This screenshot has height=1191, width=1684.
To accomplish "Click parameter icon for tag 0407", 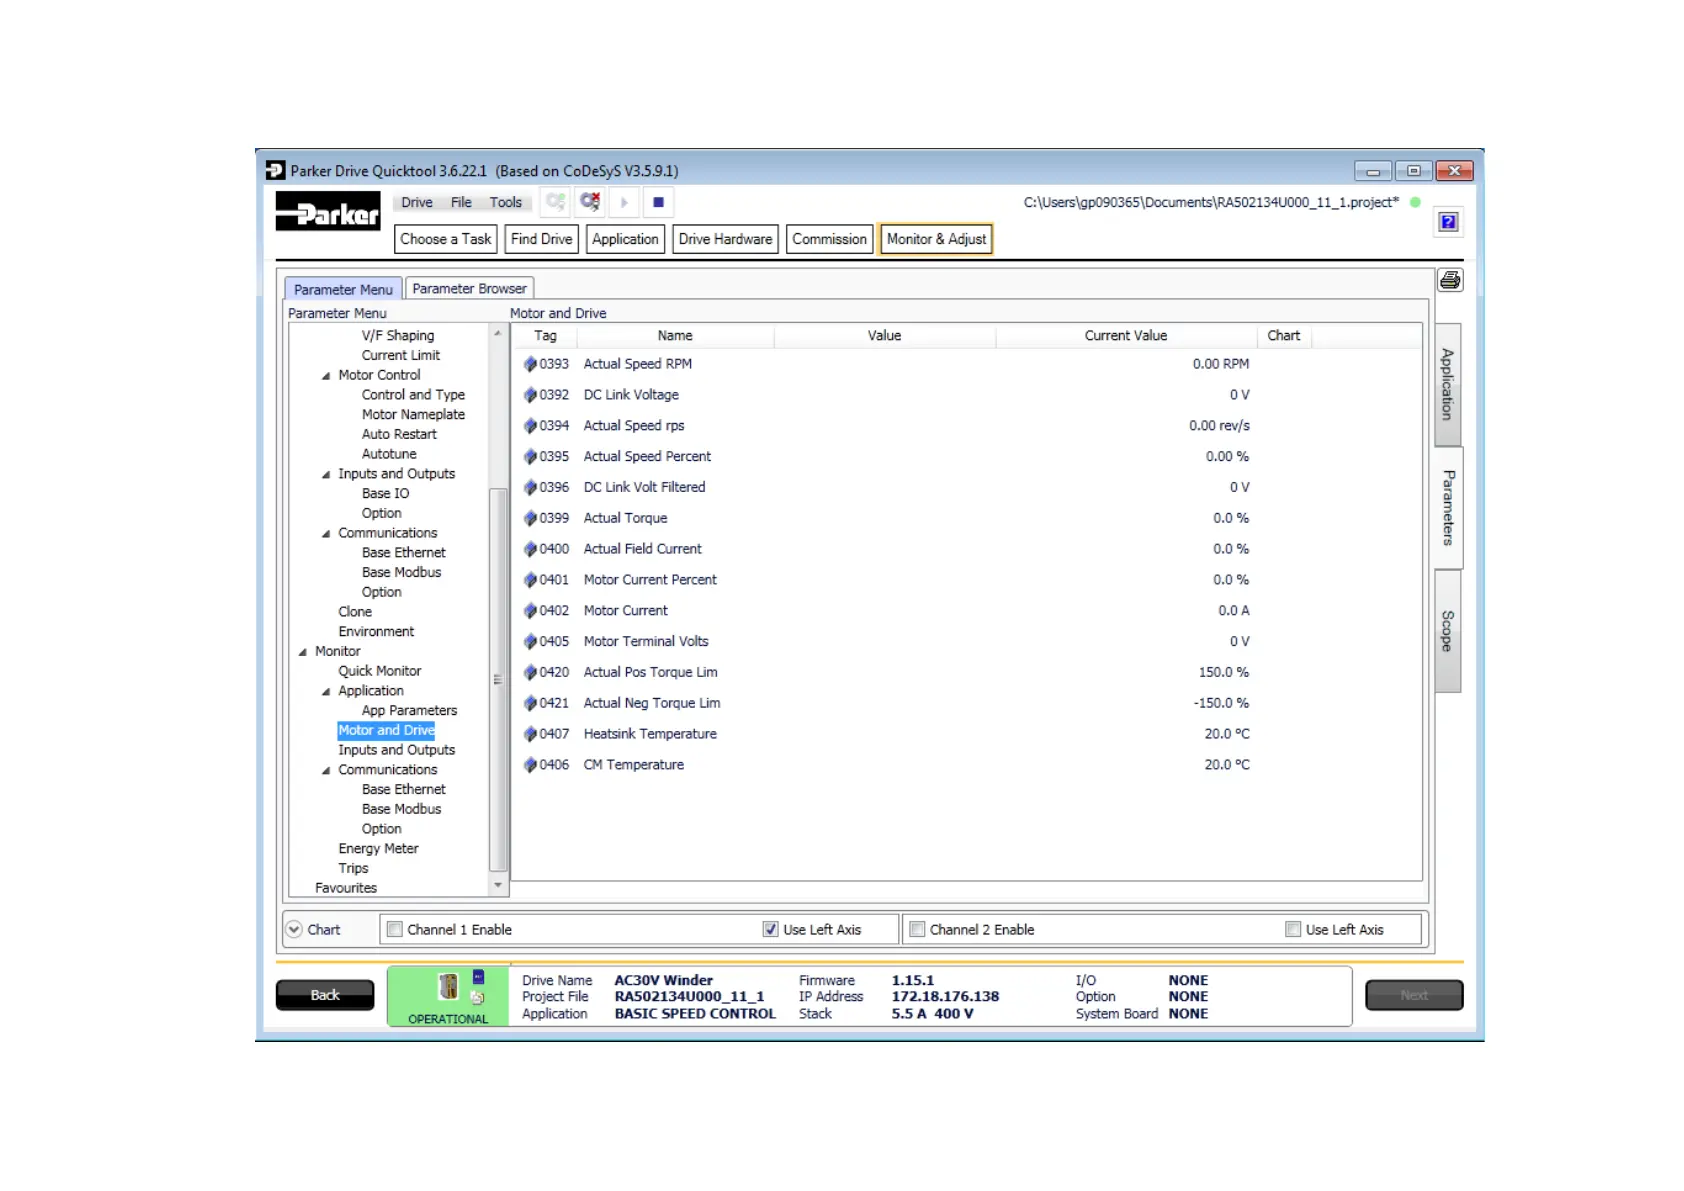I will pos(530,734).
